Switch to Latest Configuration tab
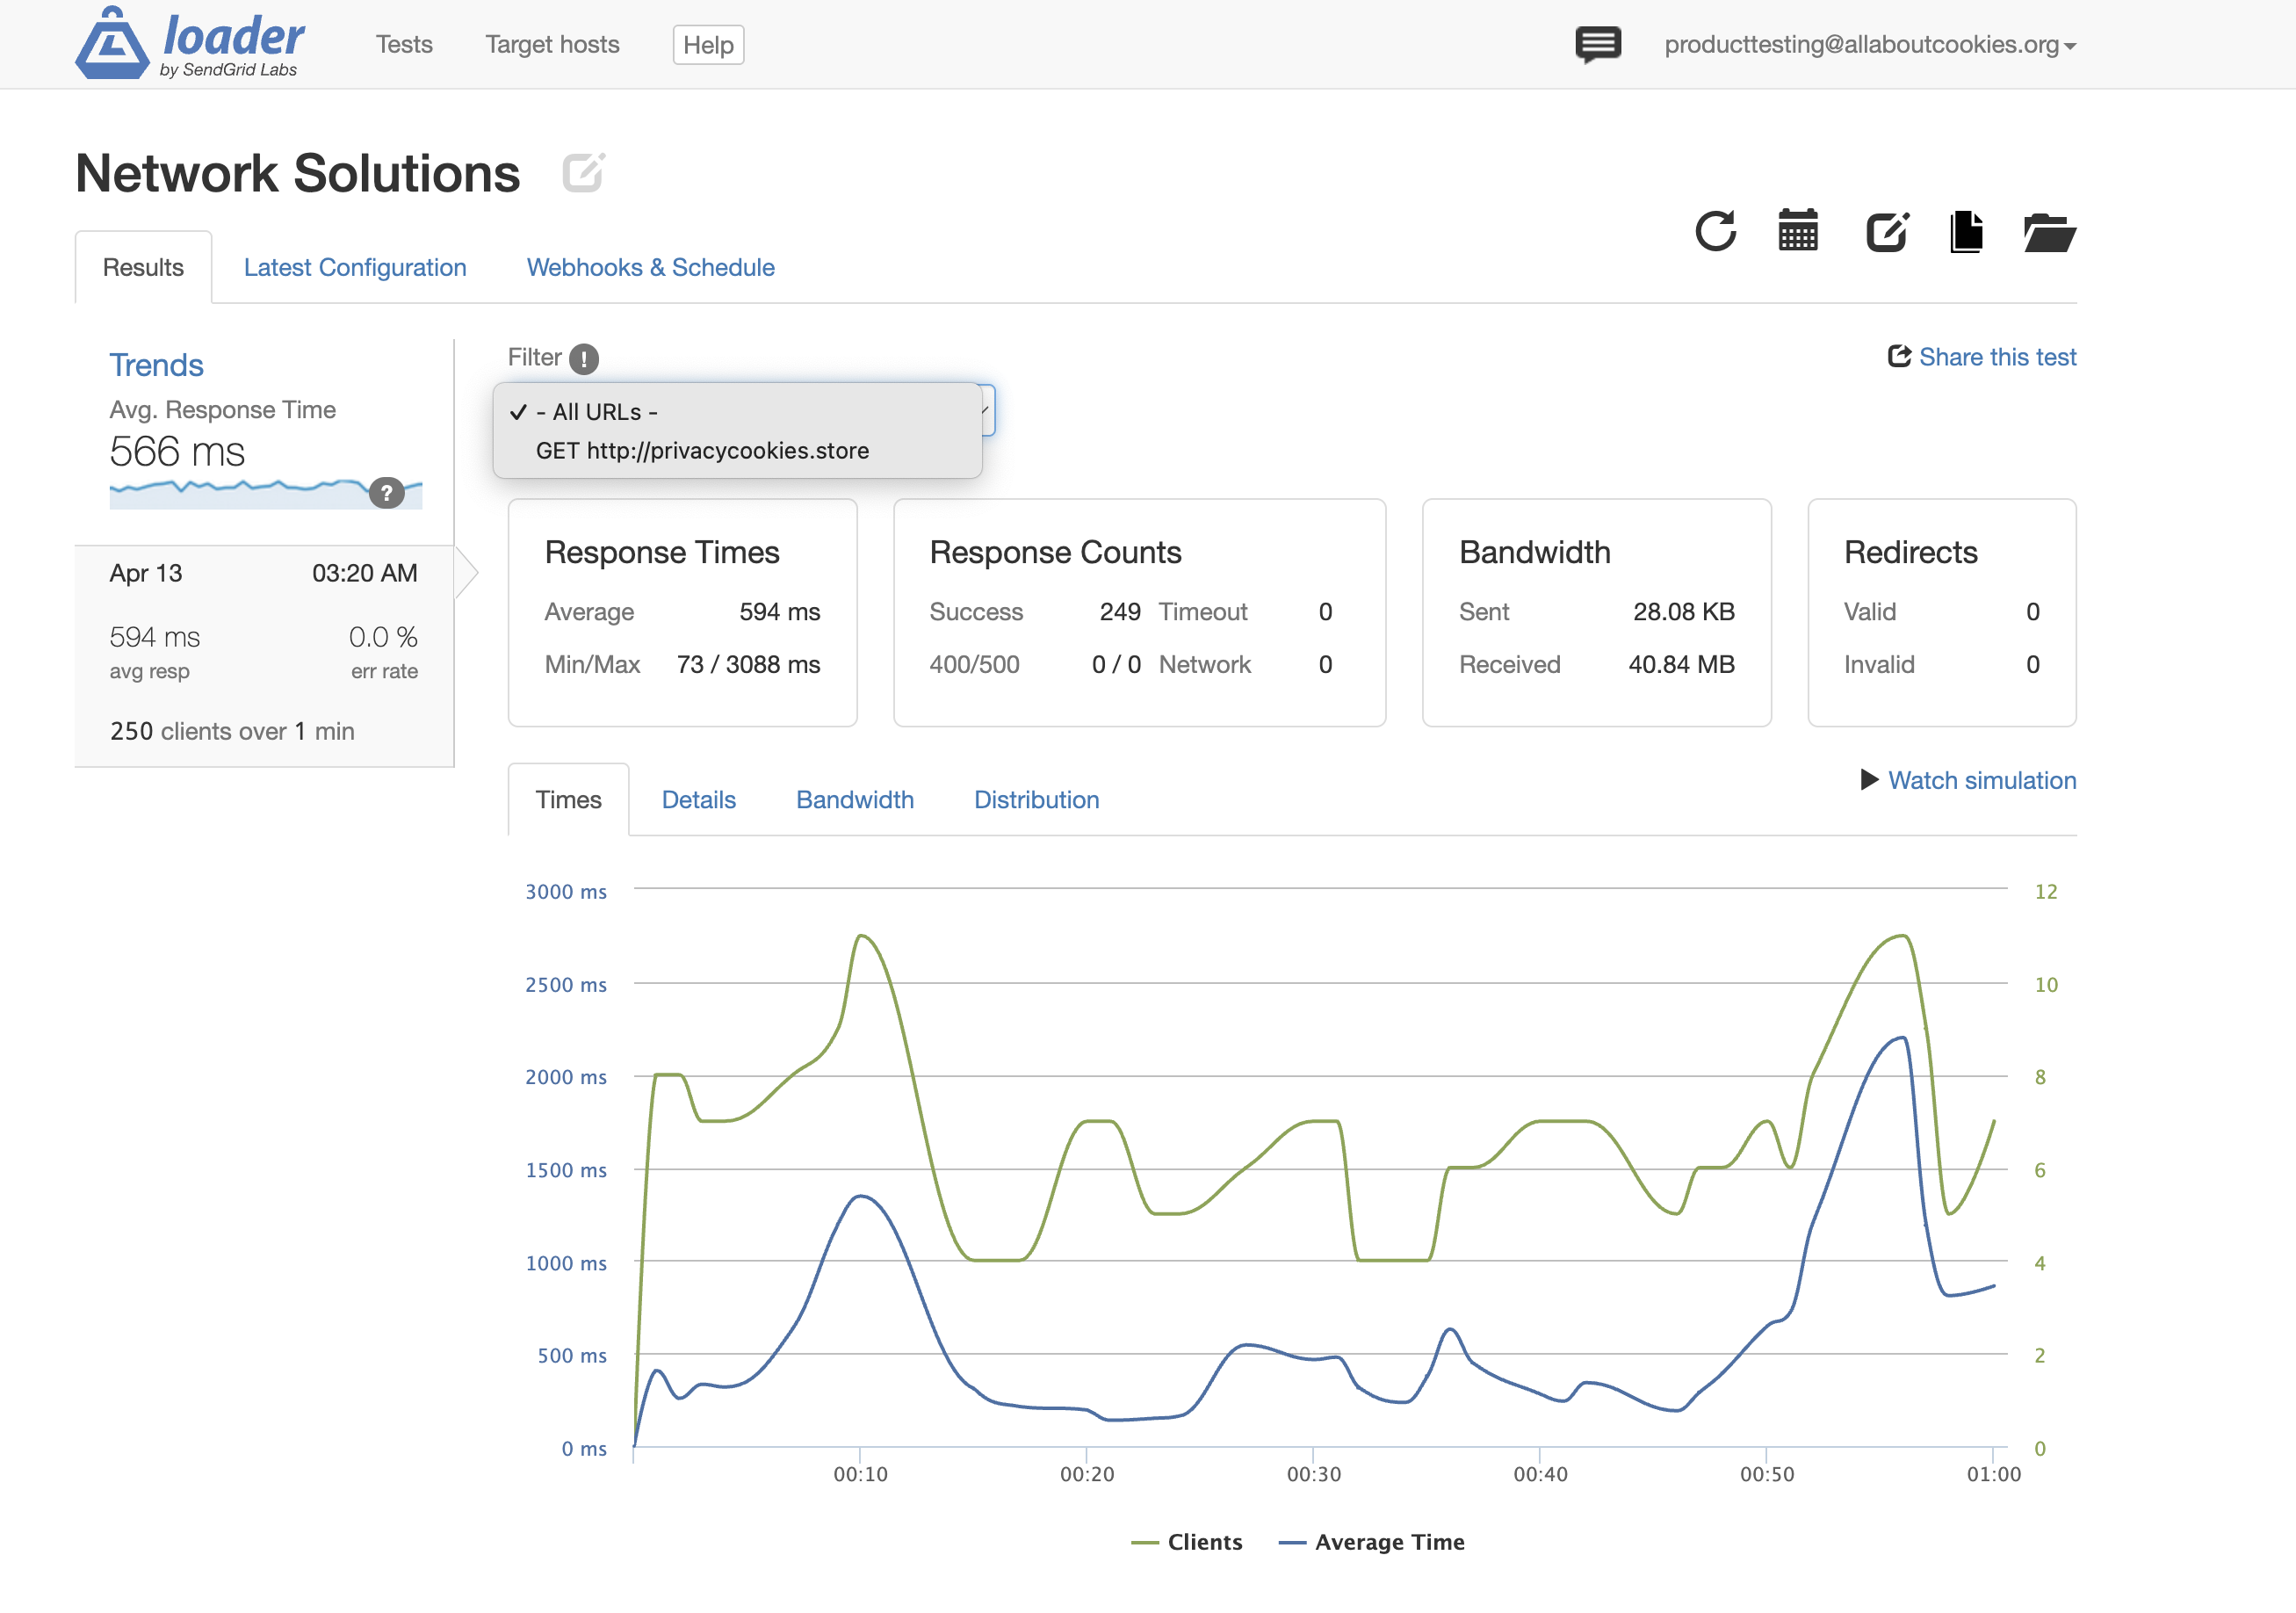This screenshot has height=1613, width=2296. coord(355,267)
